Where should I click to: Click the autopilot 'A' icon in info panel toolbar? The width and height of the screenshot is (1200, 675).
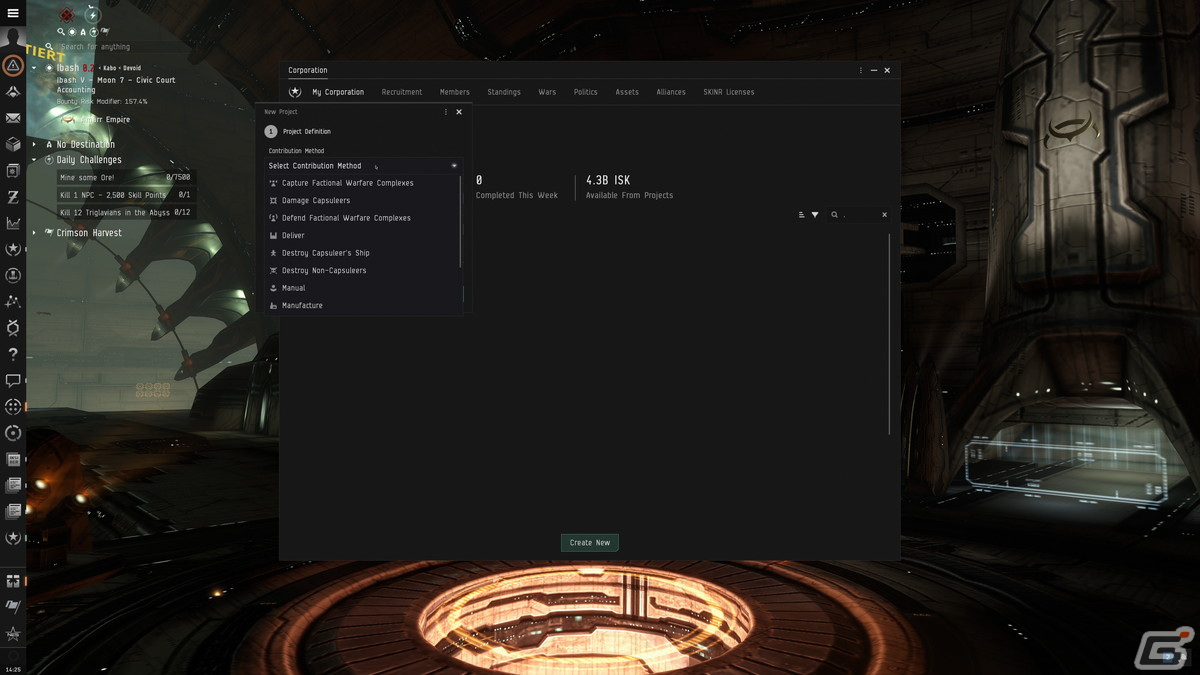click(x=83, y=32)
